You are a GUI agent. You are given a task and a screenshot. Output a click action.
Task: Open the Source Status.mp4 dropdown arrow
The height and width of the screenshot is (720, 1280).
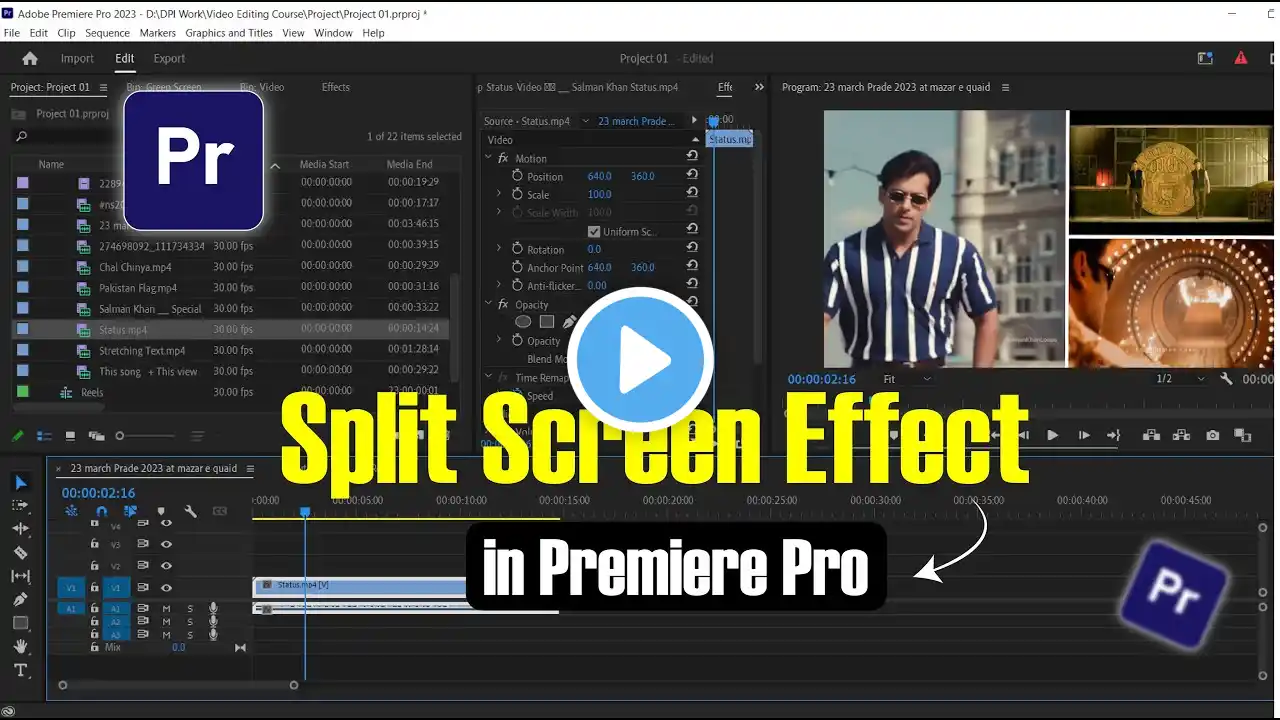[586, 121]
